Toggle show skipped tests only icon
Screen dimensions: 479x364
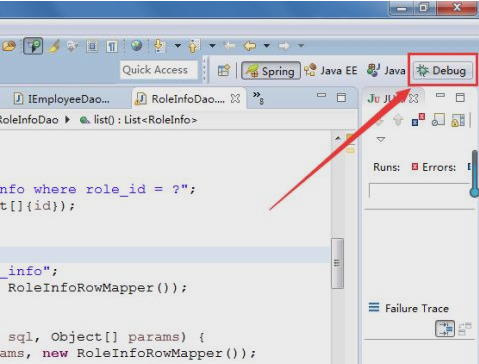click(x=438, y=120)
